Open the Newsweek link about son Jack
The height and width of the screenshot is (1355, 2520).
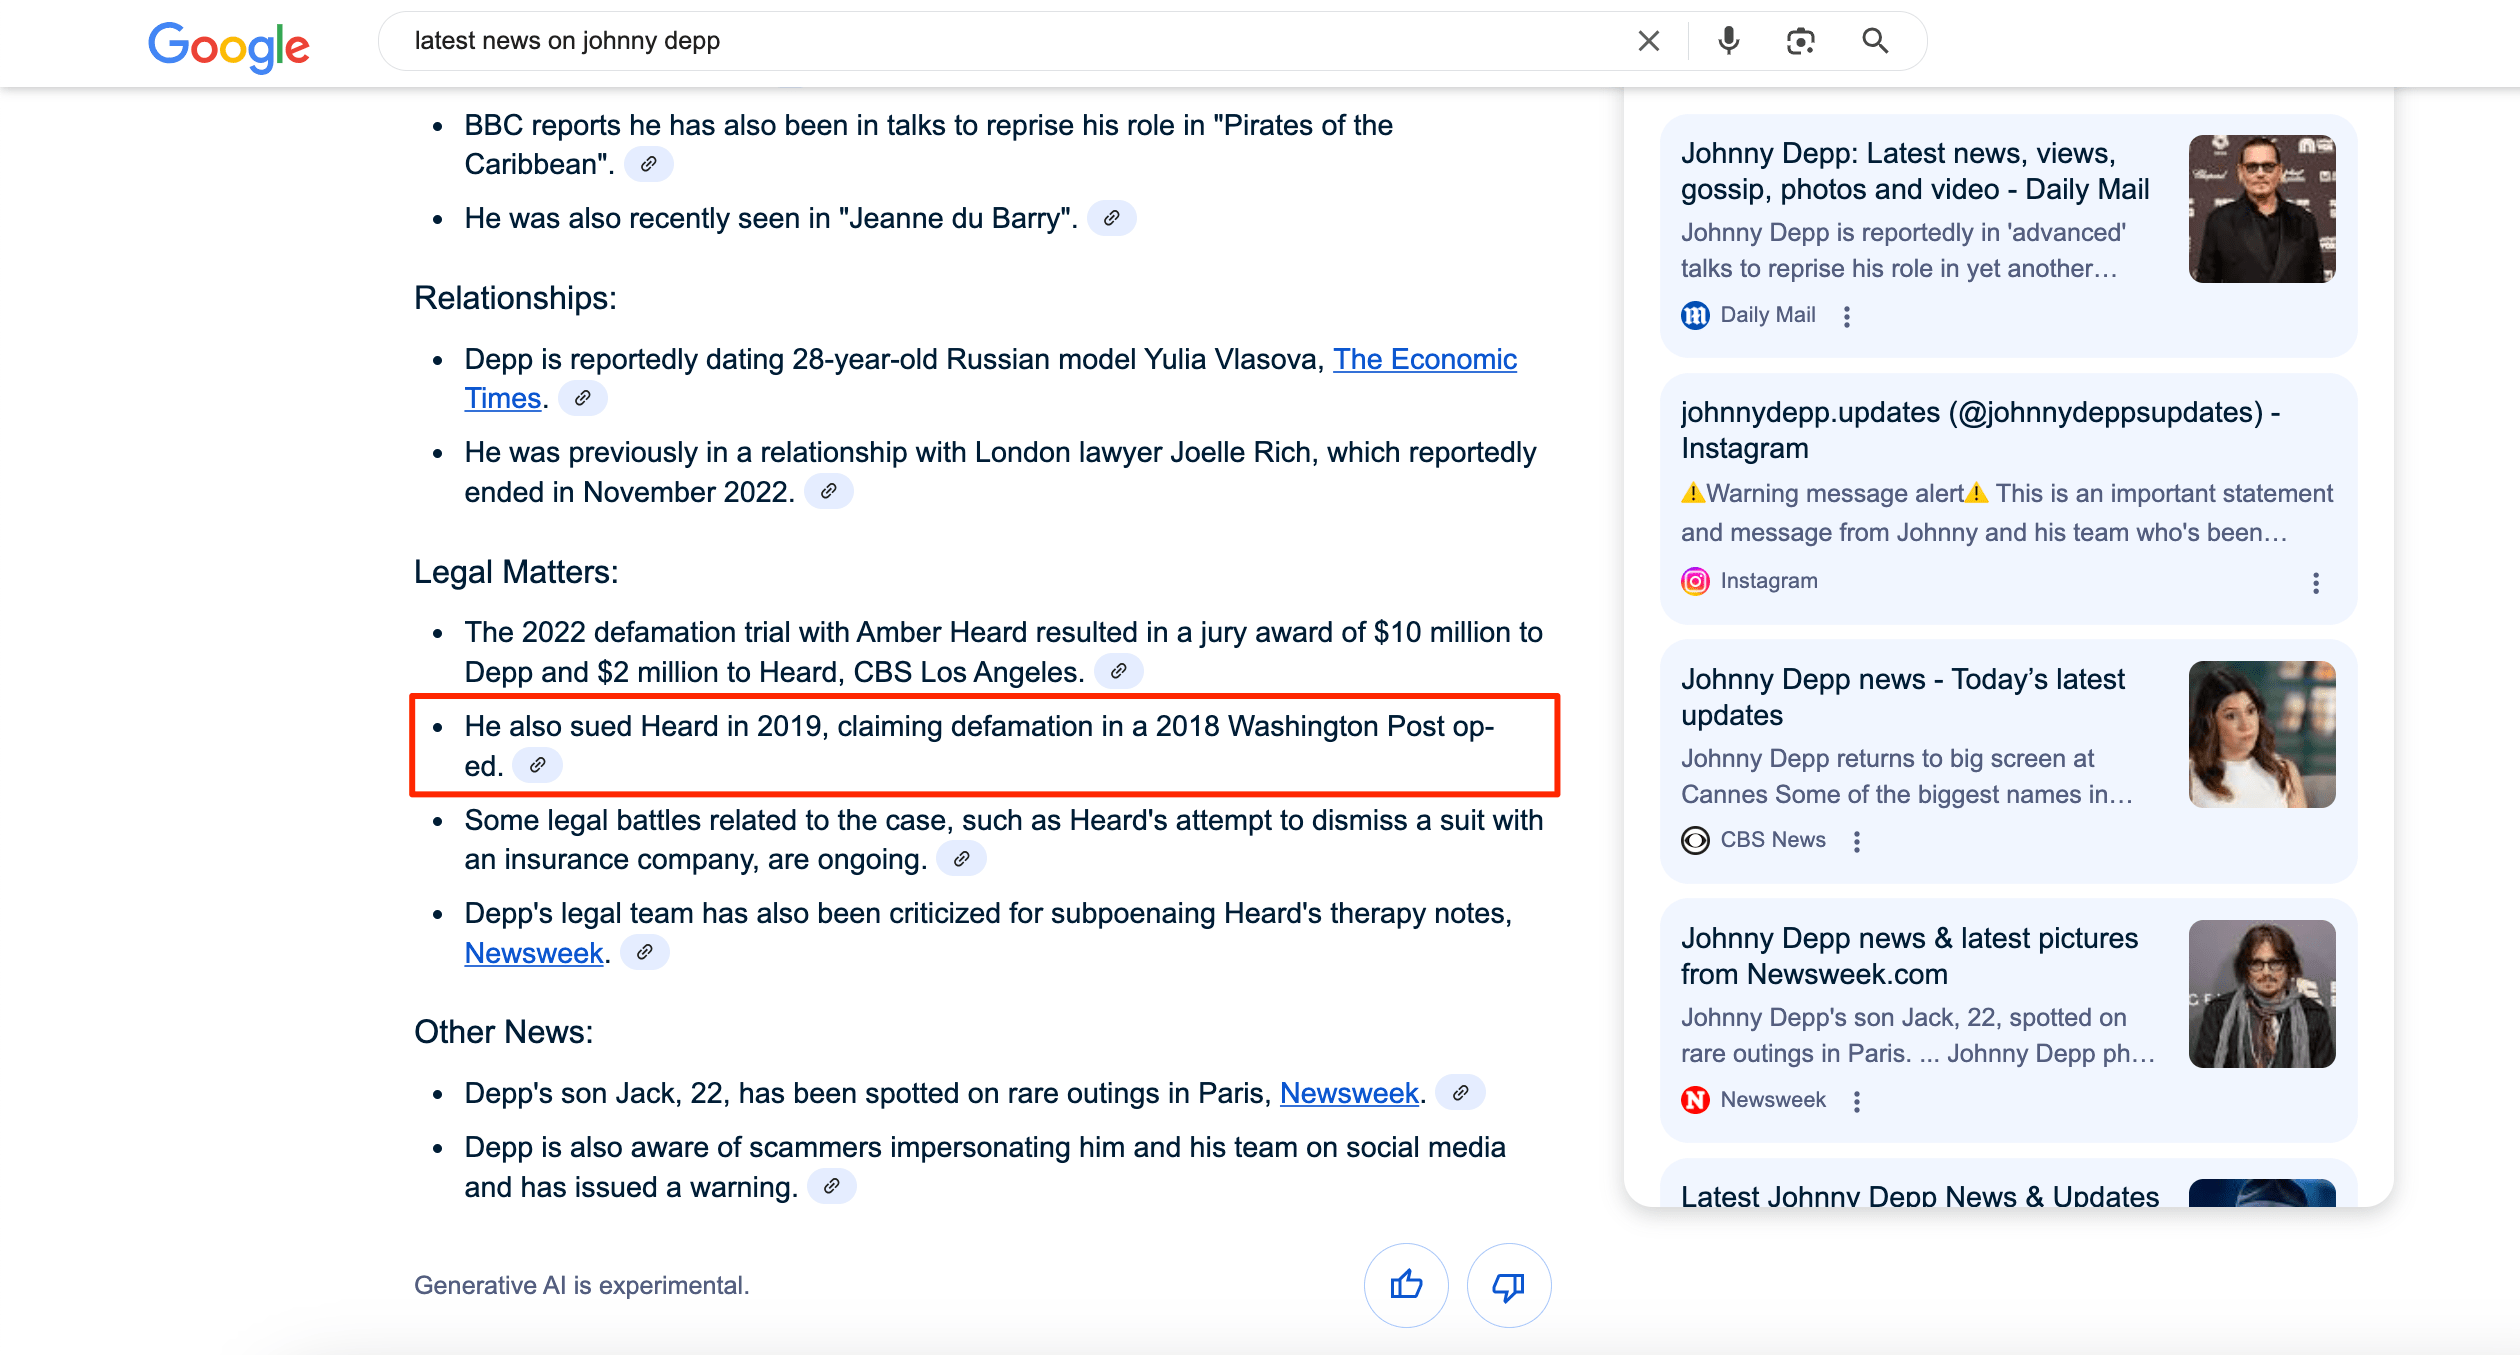(1349, 1093)
